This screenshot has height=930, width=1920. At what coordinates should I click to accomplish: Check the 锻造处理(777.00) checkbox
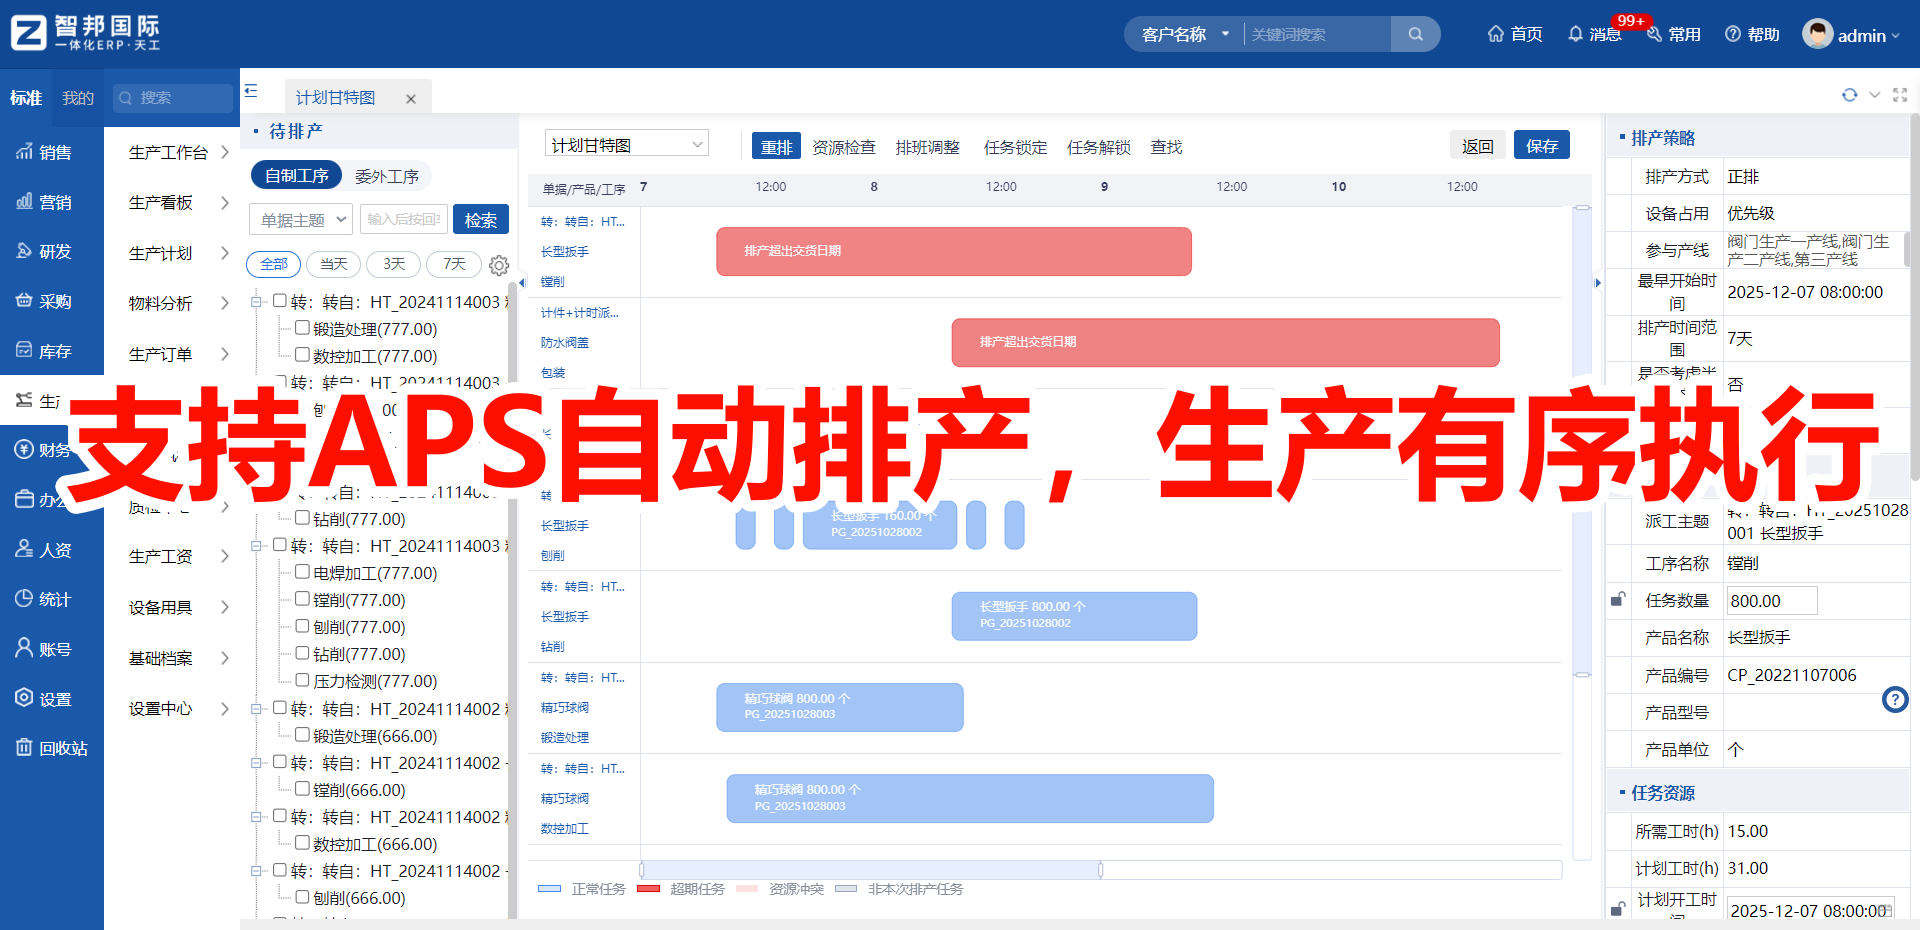pyautogui.click(x=302, y=328)
